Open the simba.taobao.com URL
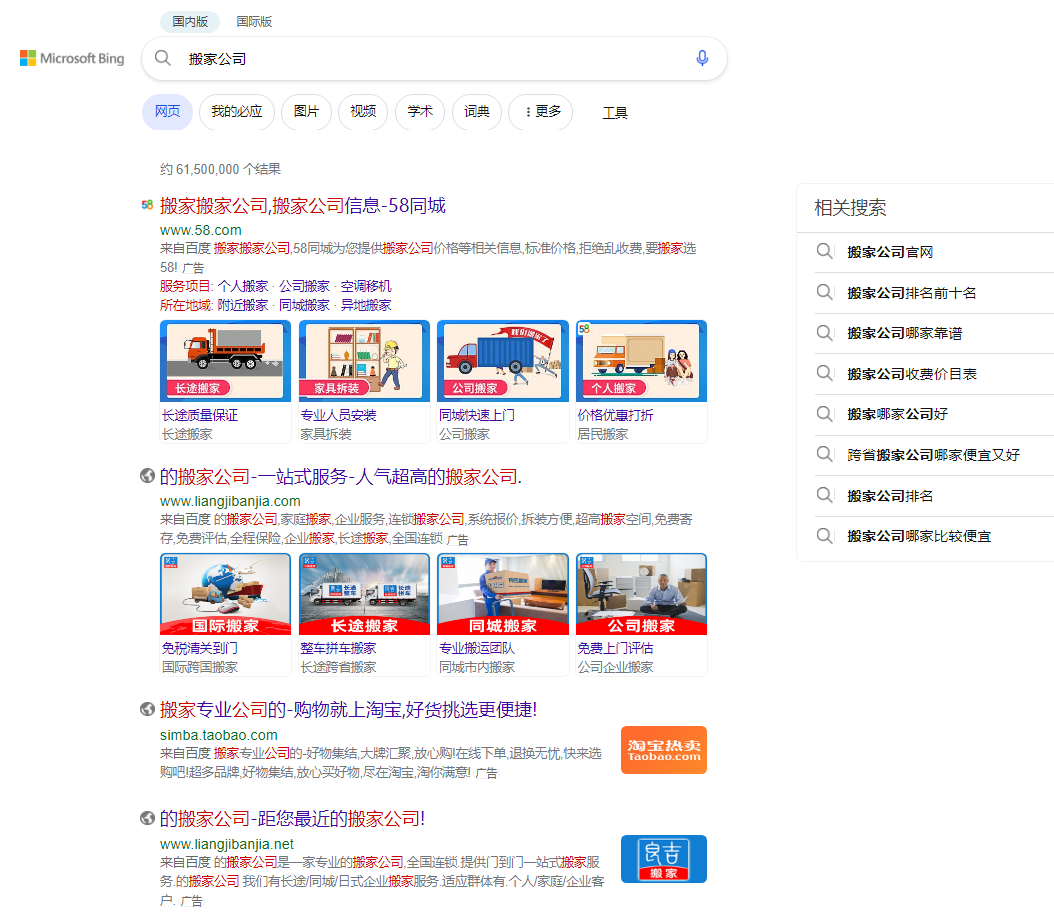Viewport: 1054px width, 914px height. pos(218,735)
